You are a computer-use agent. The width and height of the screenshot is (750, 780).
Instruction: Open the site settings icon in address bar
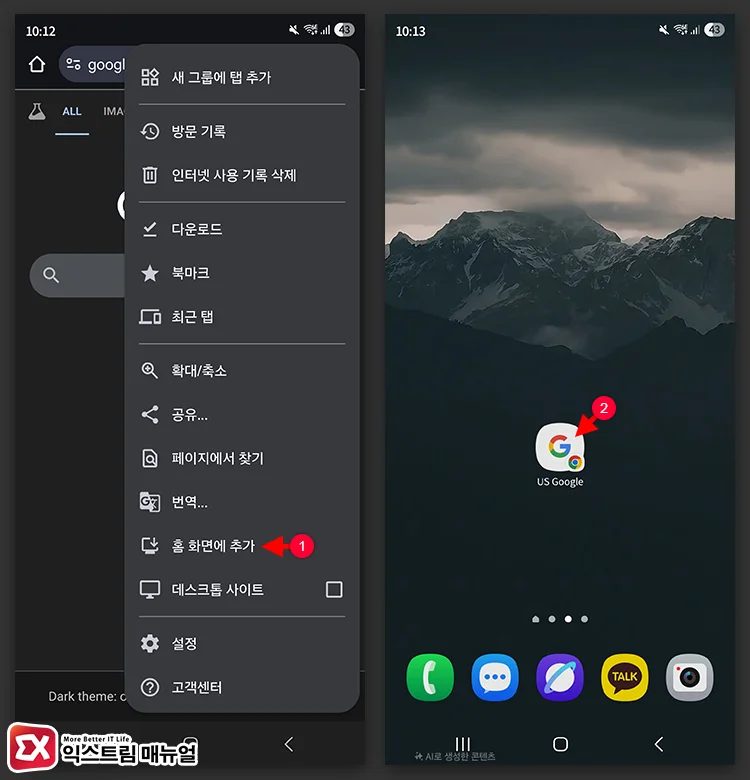coord(74,64)
